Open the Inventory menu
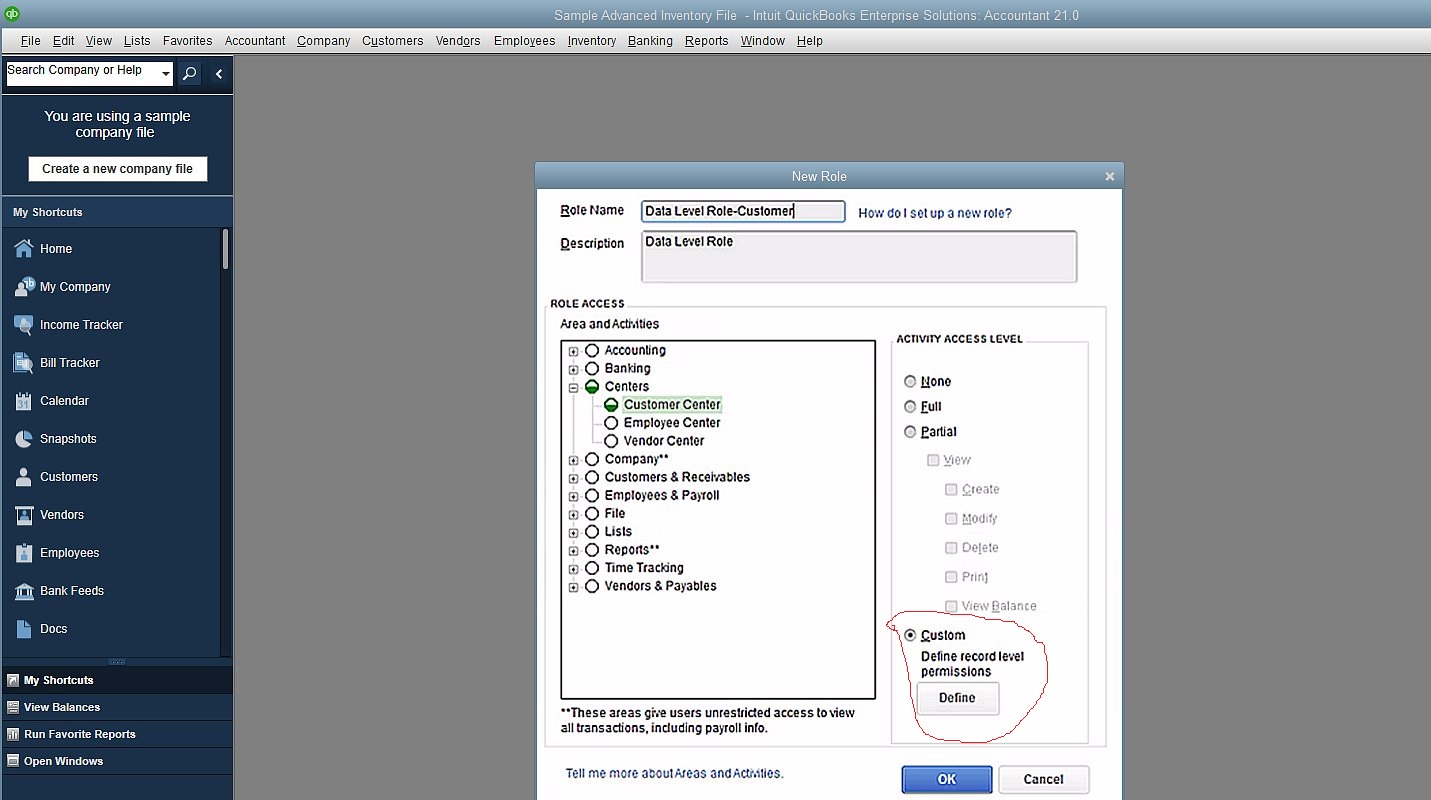The height and width of the screenshot is (800, 1431). tap(592, 41)
